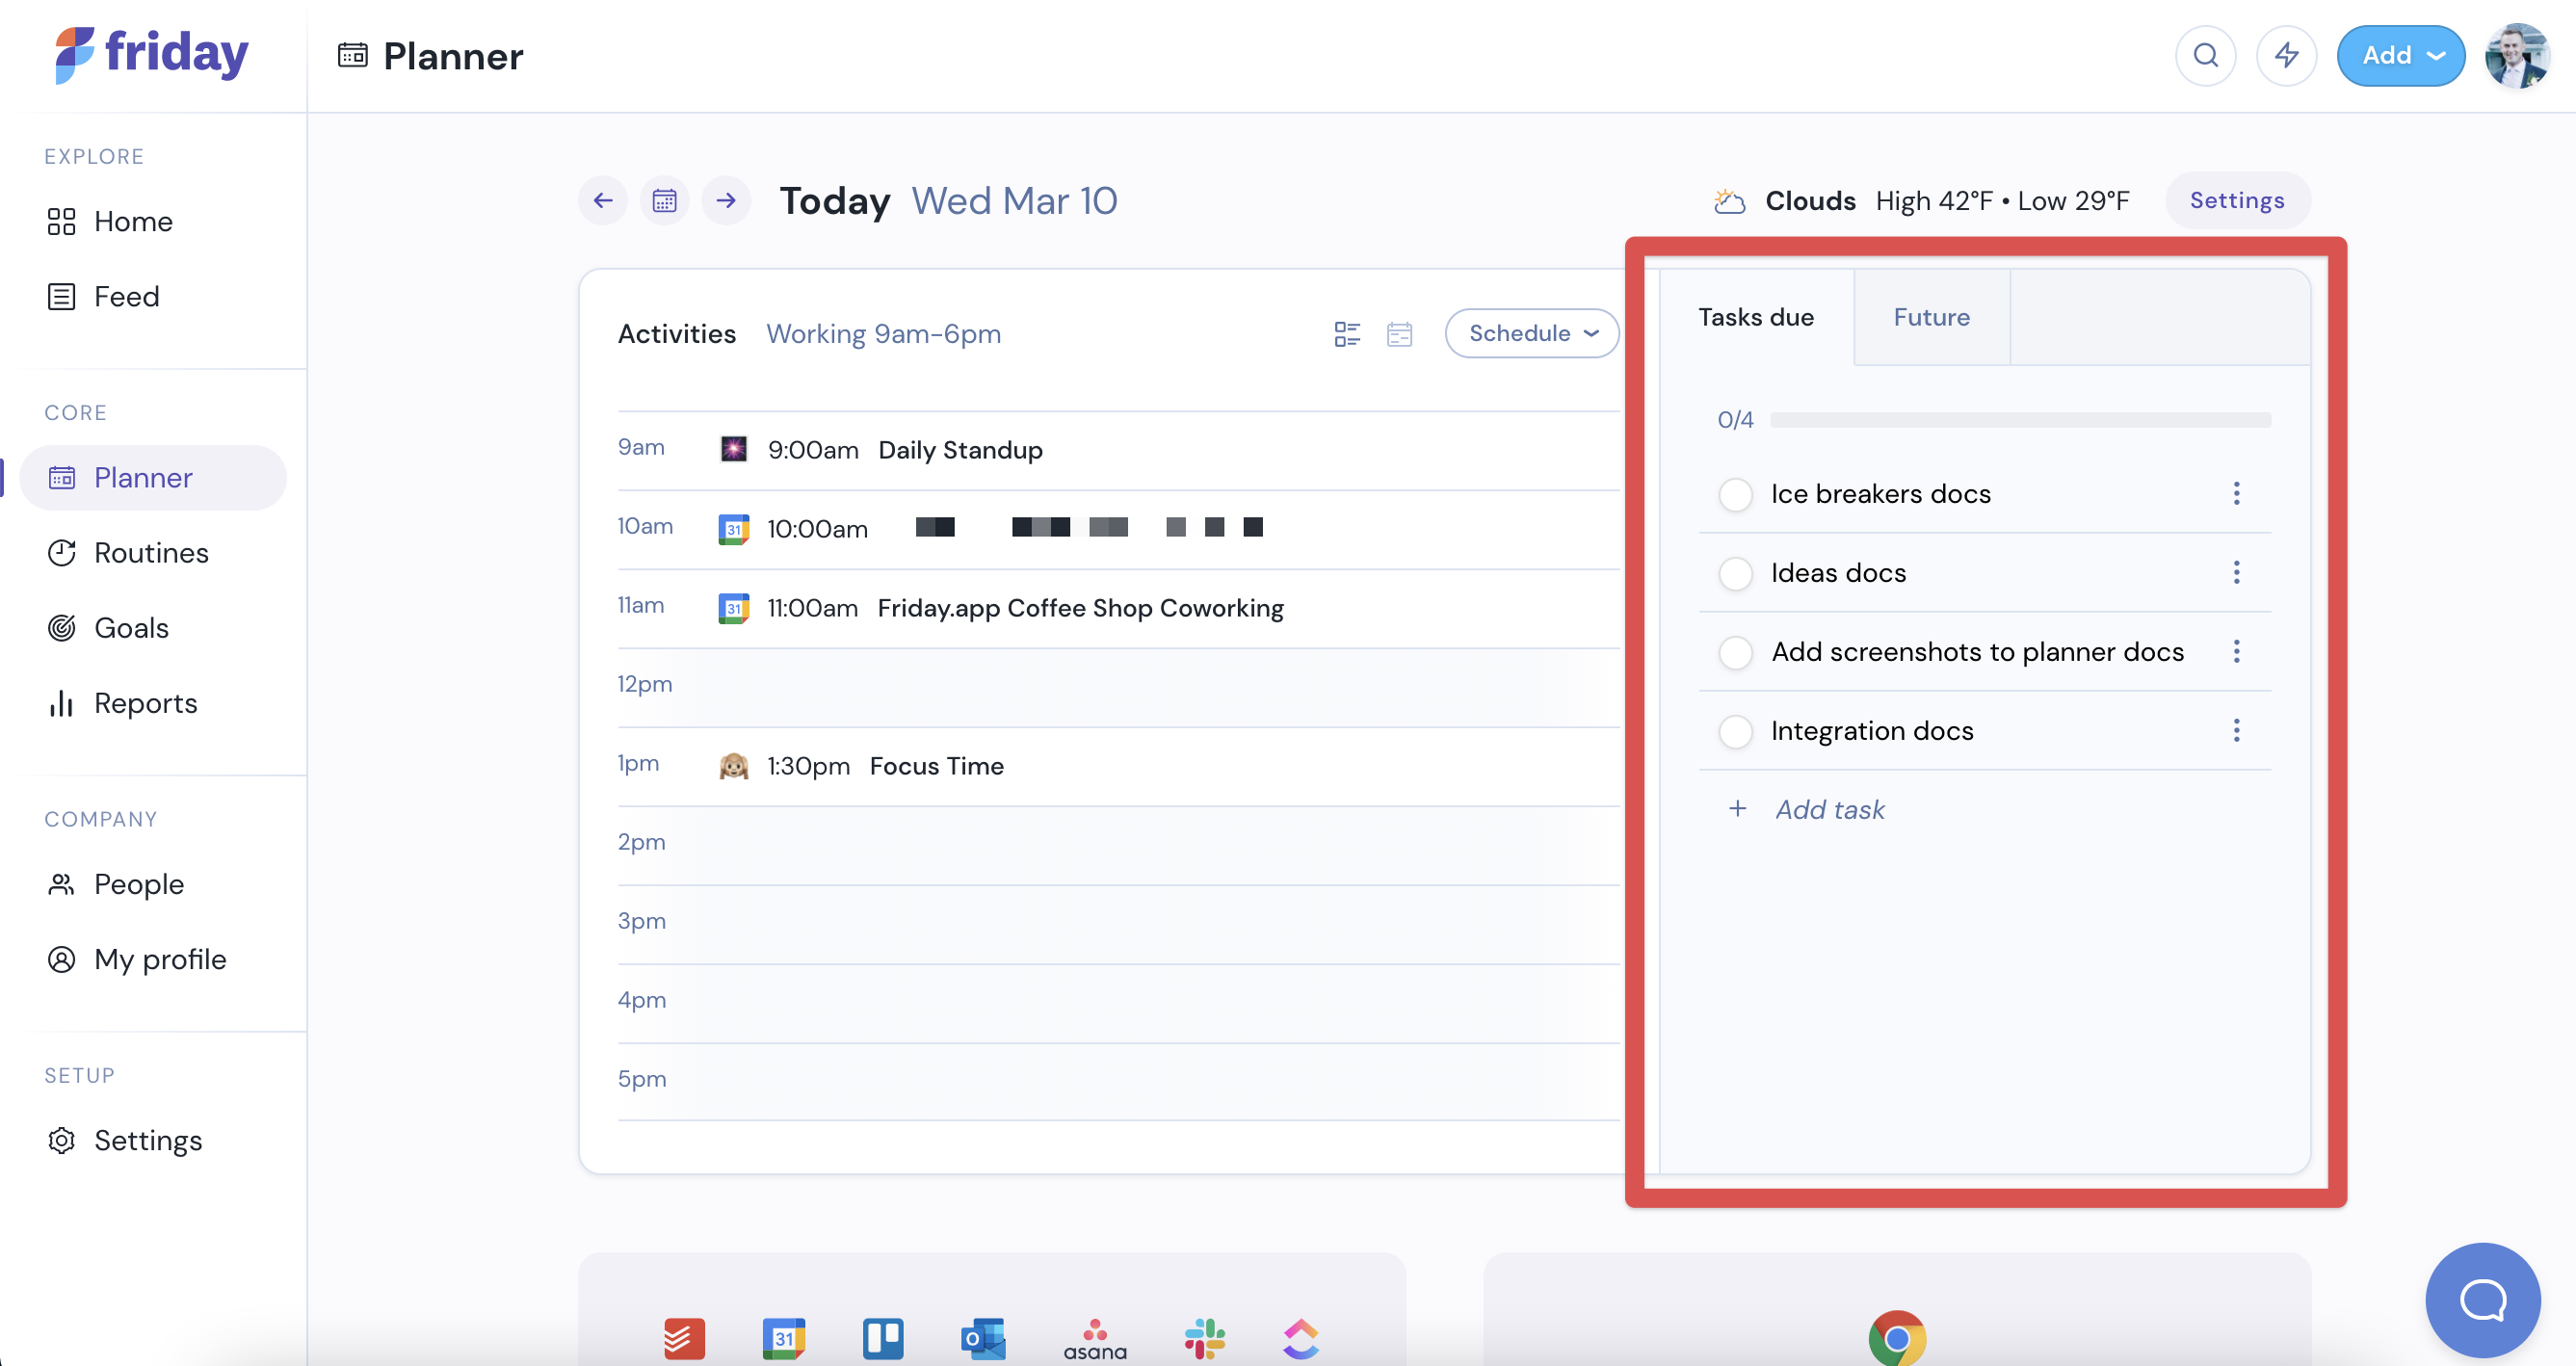This screenshot has width=2576, height=1366.
Task: Switch to the Future tab
Action: pos(1932,317)
